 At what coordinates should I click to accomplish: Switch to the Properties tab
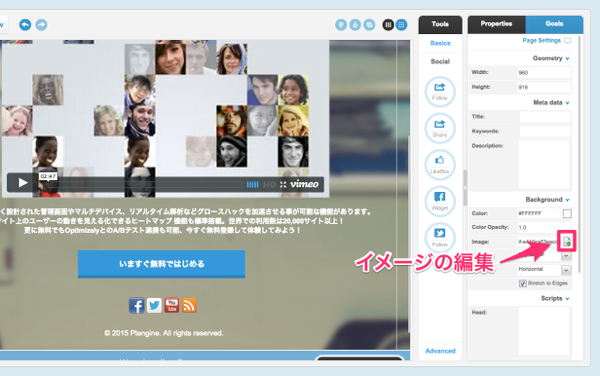tap(496, 24)
